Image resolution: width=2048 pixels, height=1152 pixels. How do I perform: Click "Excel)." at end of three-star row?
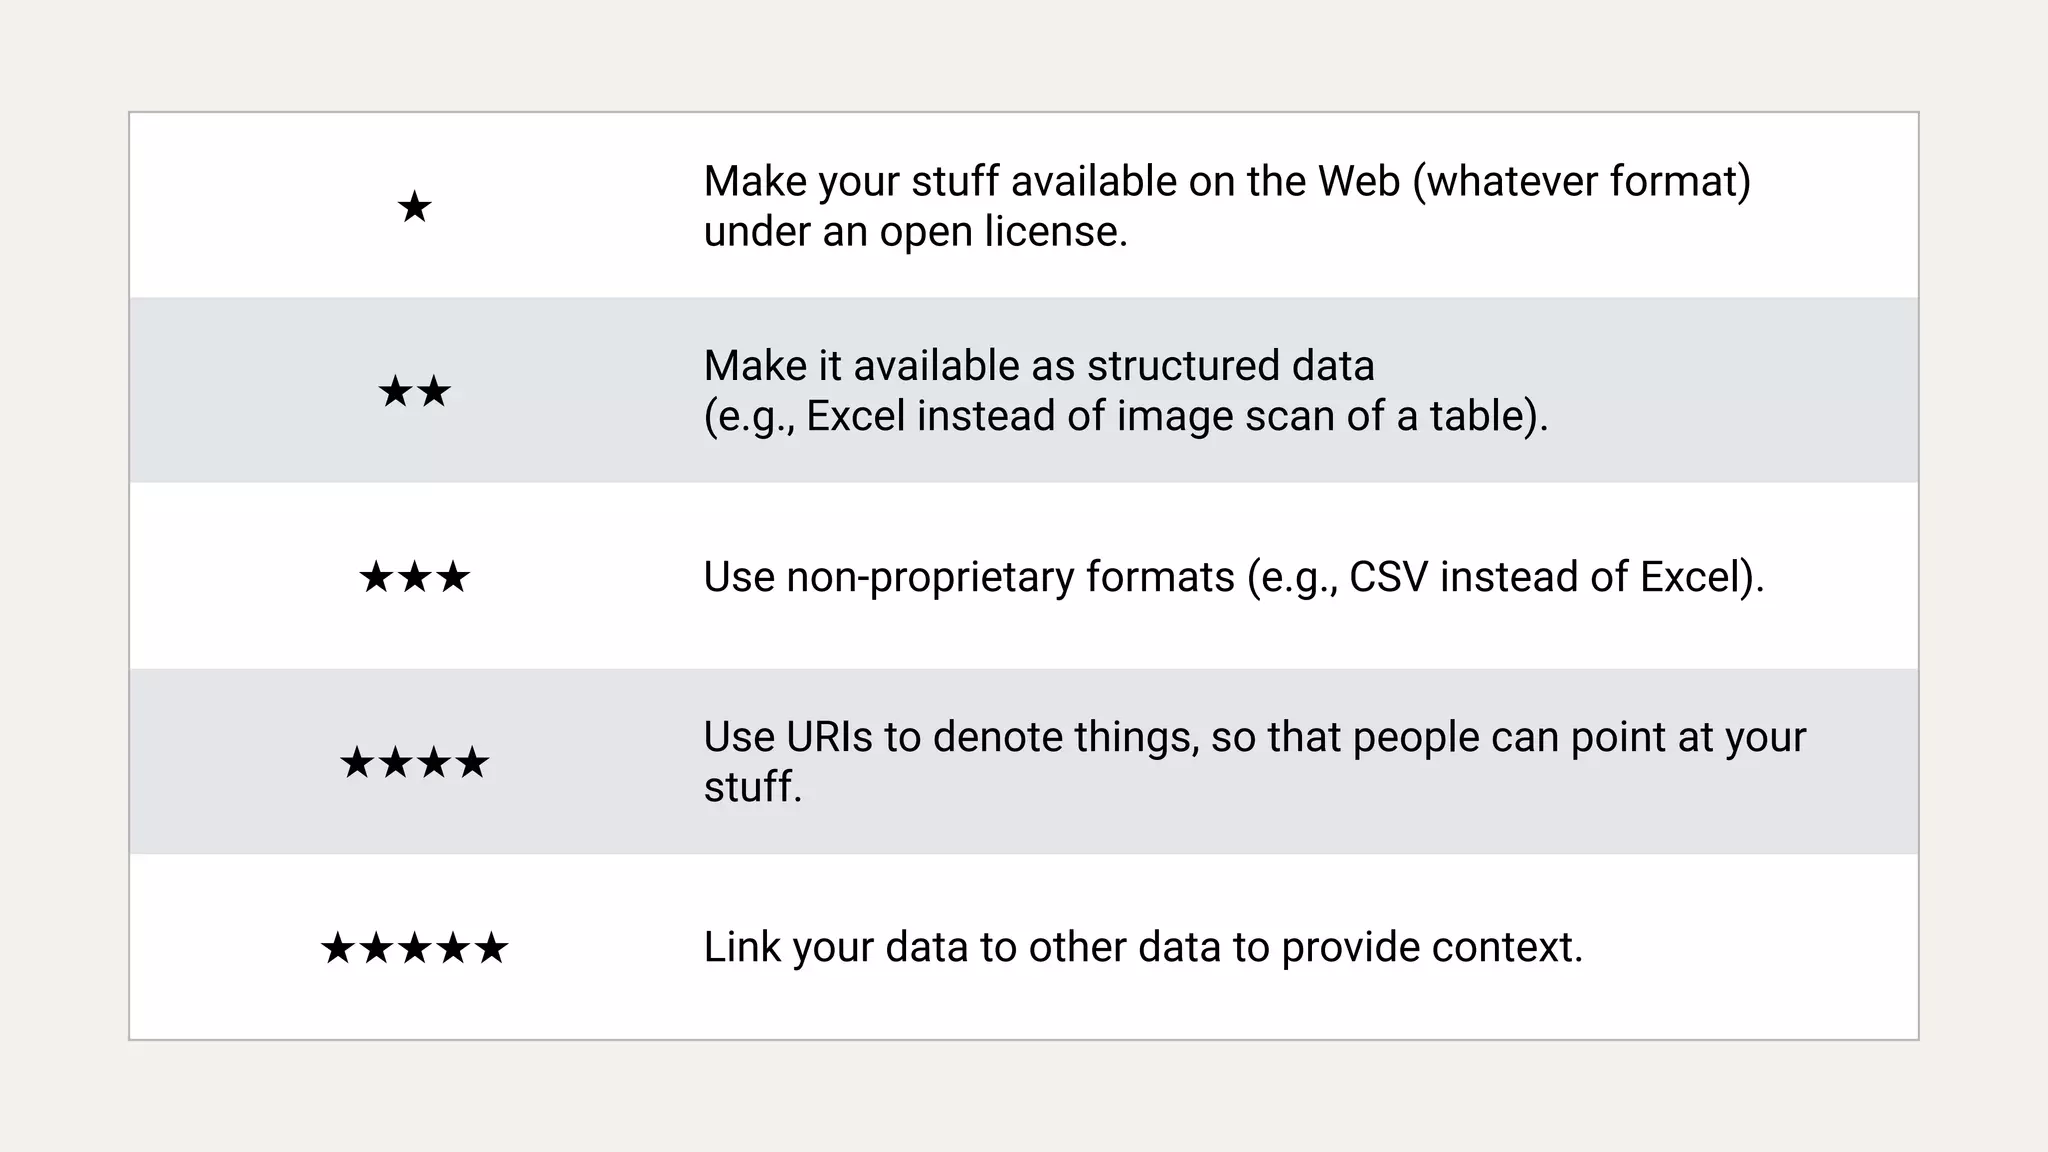point(1702,577)
